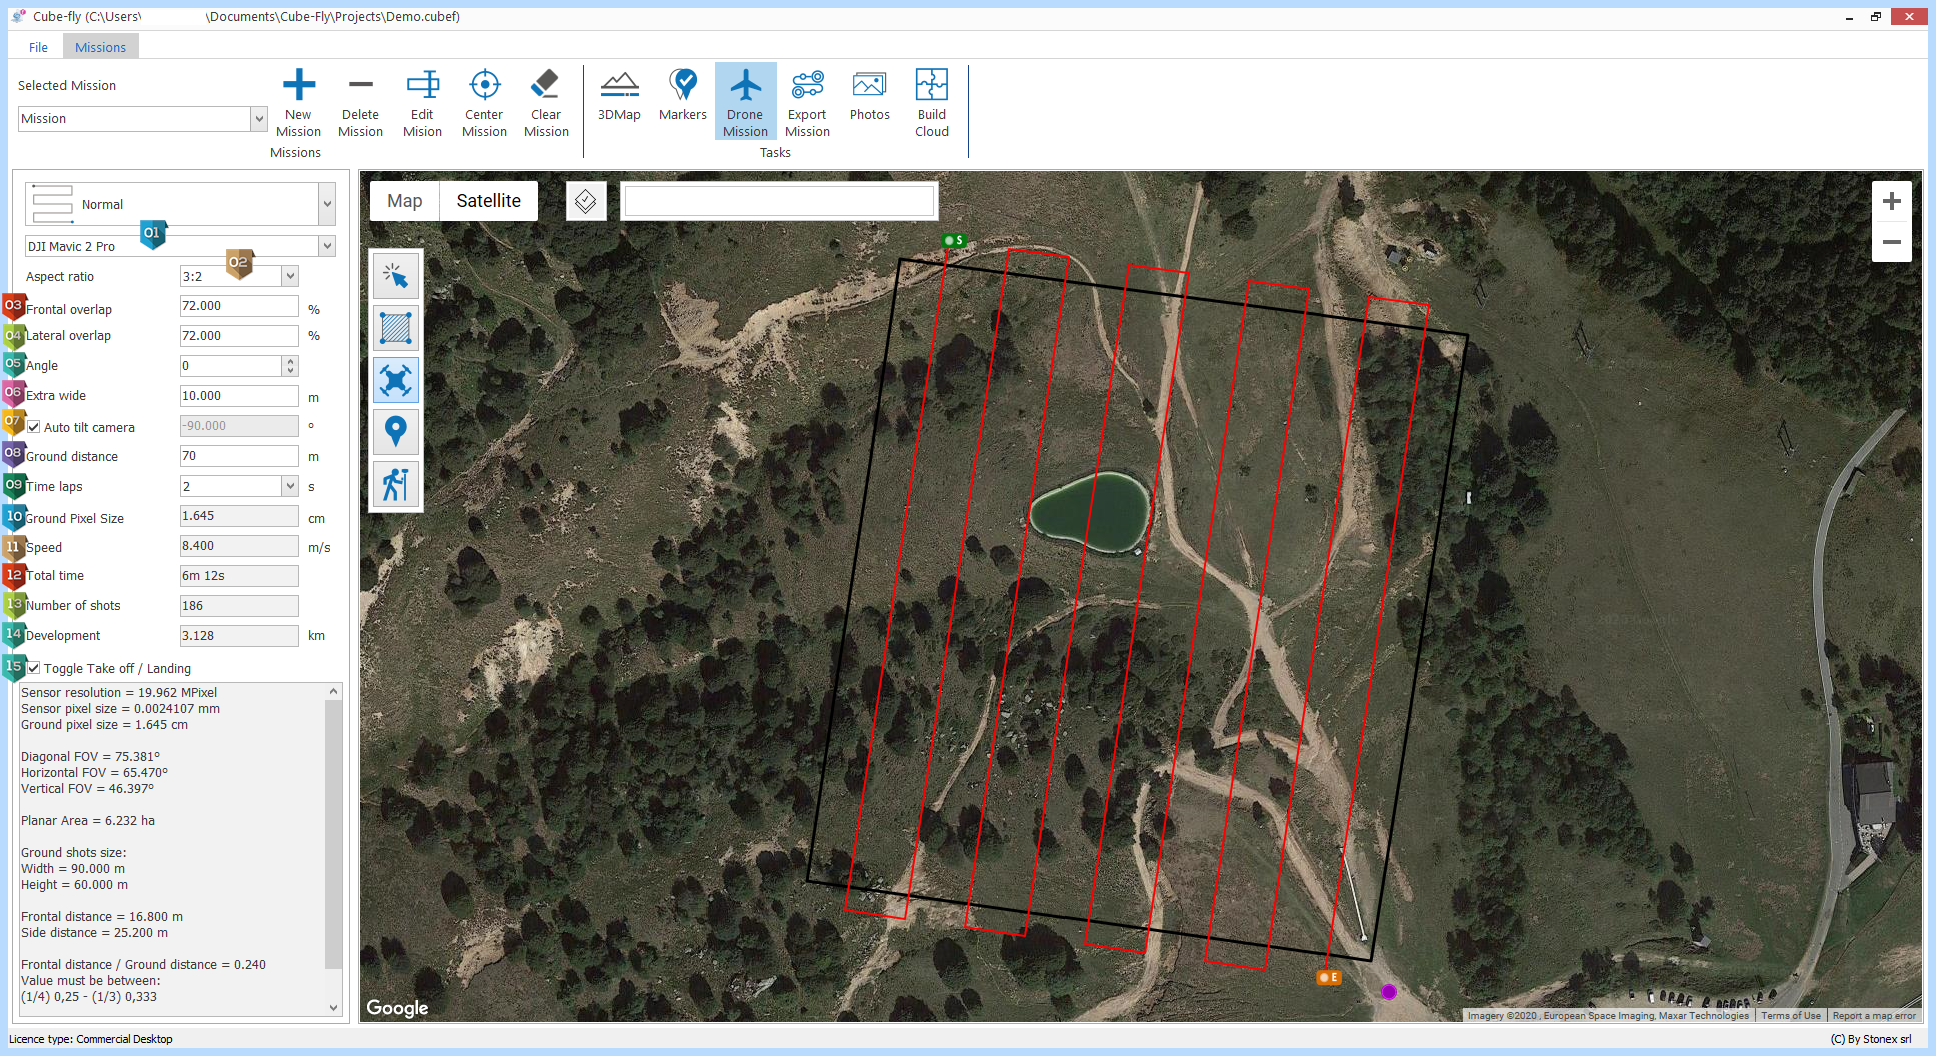Switch to the Missions tab
Image resolution: width=1936 pixels, height=1056 pixels.
point(100,47)
